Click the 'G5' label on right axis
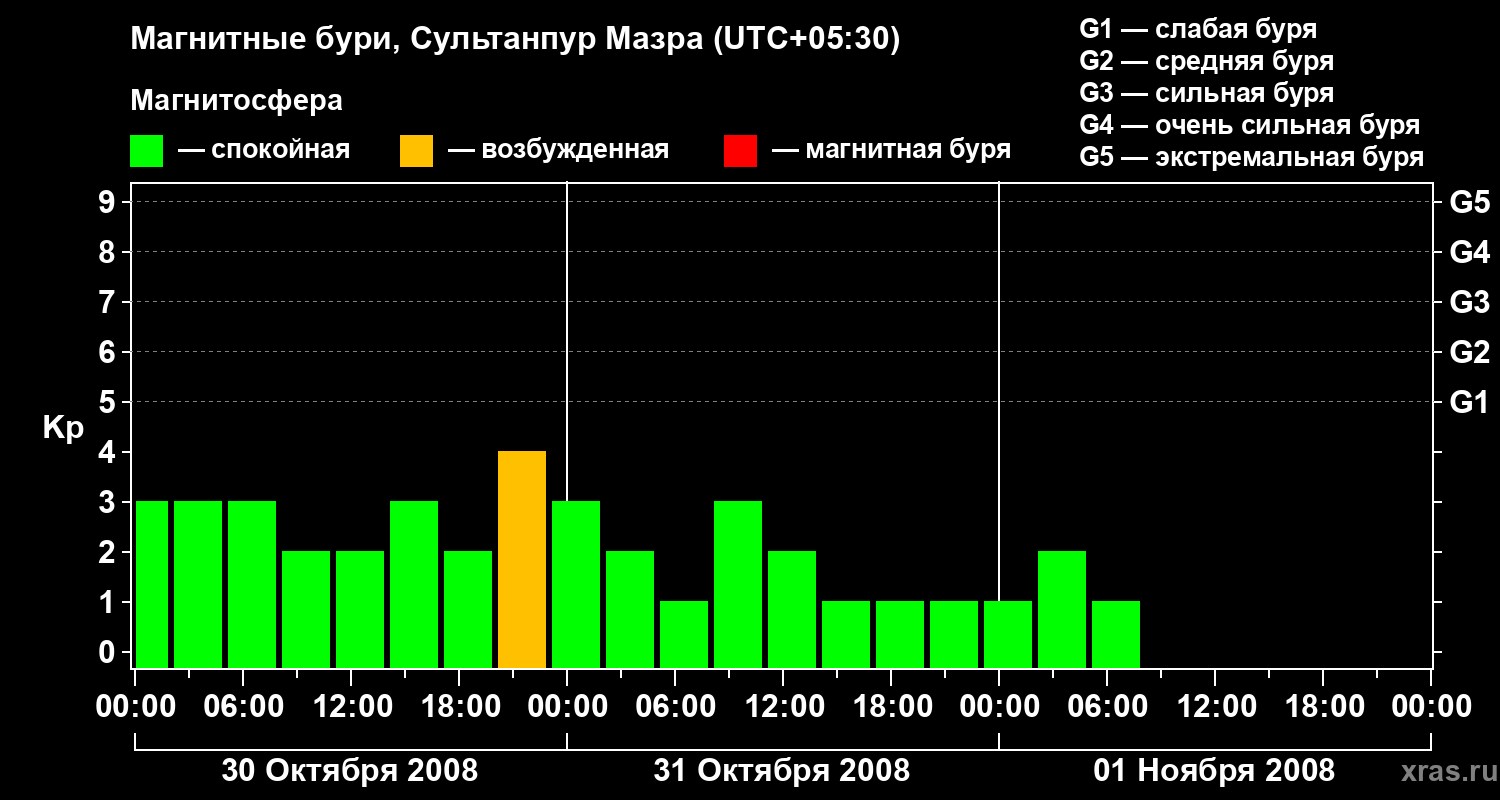Image resolution: width=1500 pixels, height=800 pixels. [1469, 202]
